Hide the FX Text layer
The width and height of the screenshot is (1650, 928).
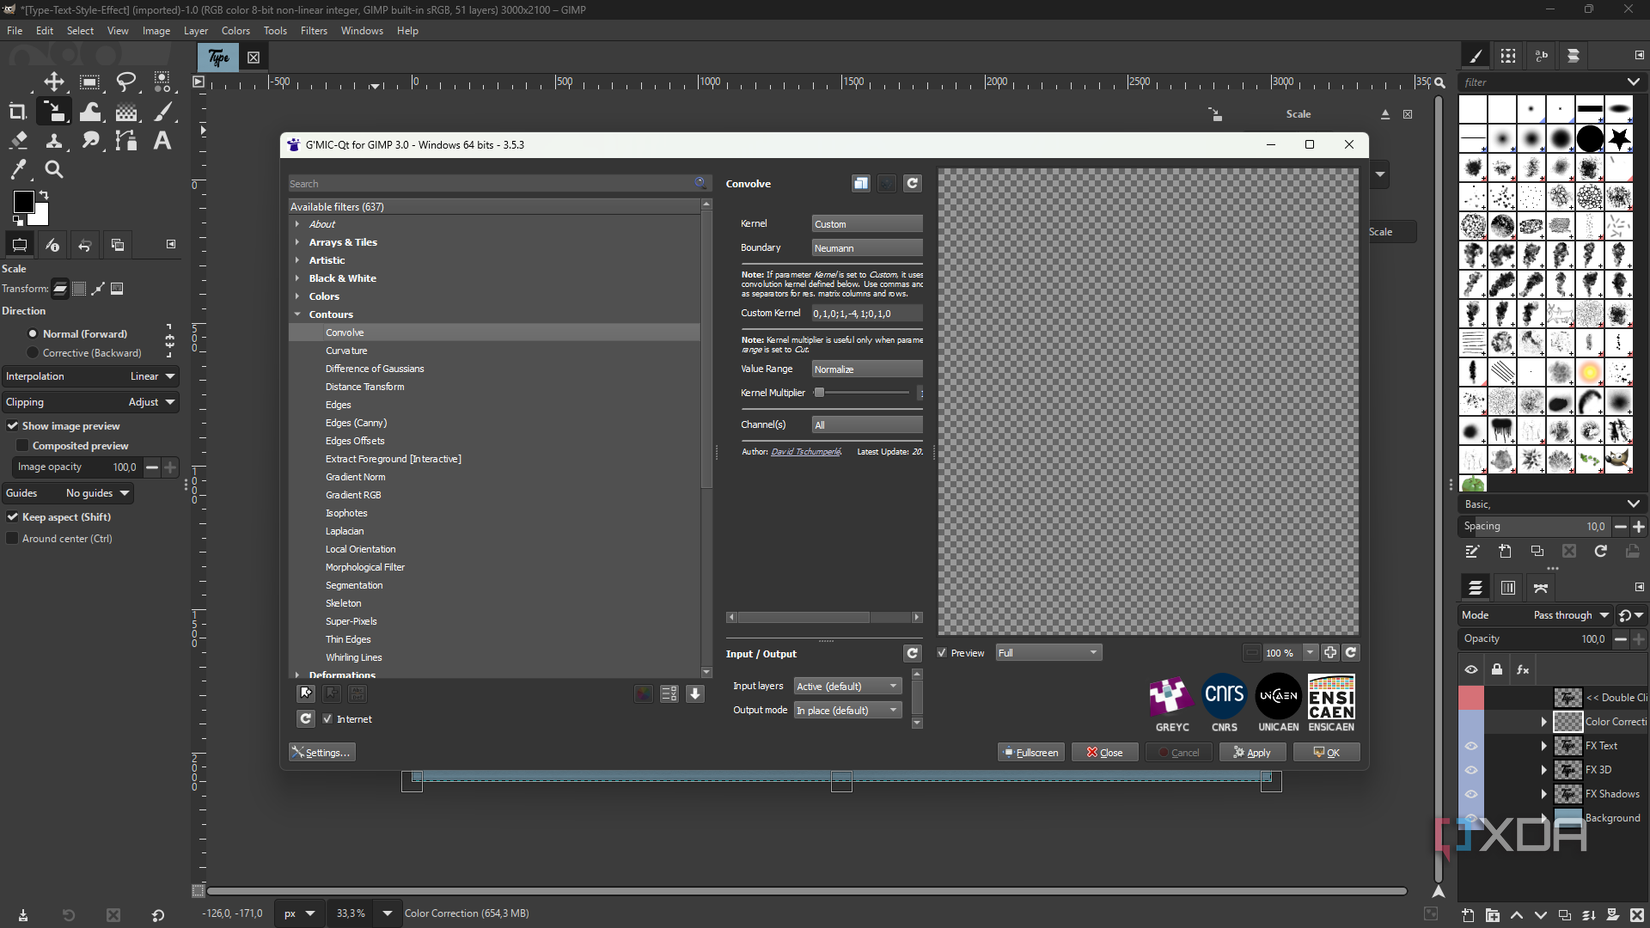(x=1471, y=745)
